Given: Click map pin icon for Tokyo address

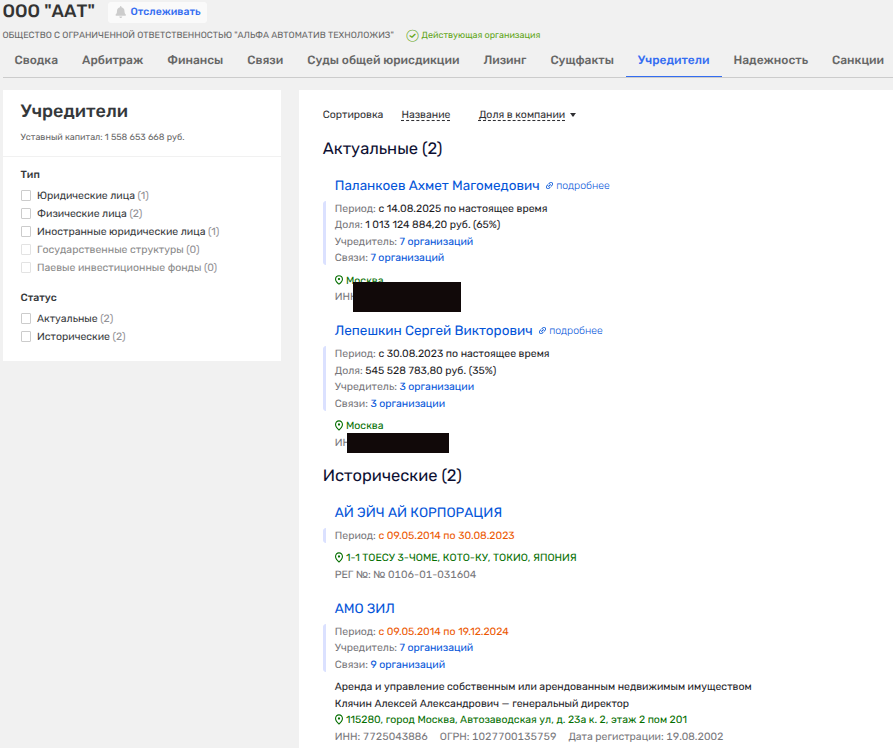Looking at the screenshot, I should (339, 557).
